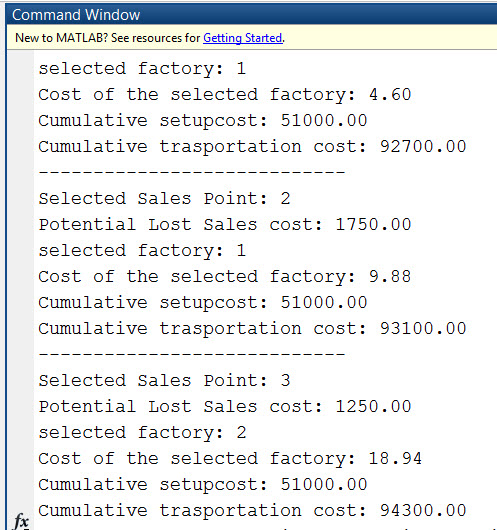Click the transportation cost 93100.00 line
Screen dimensions: 497x530
(252, 329)
